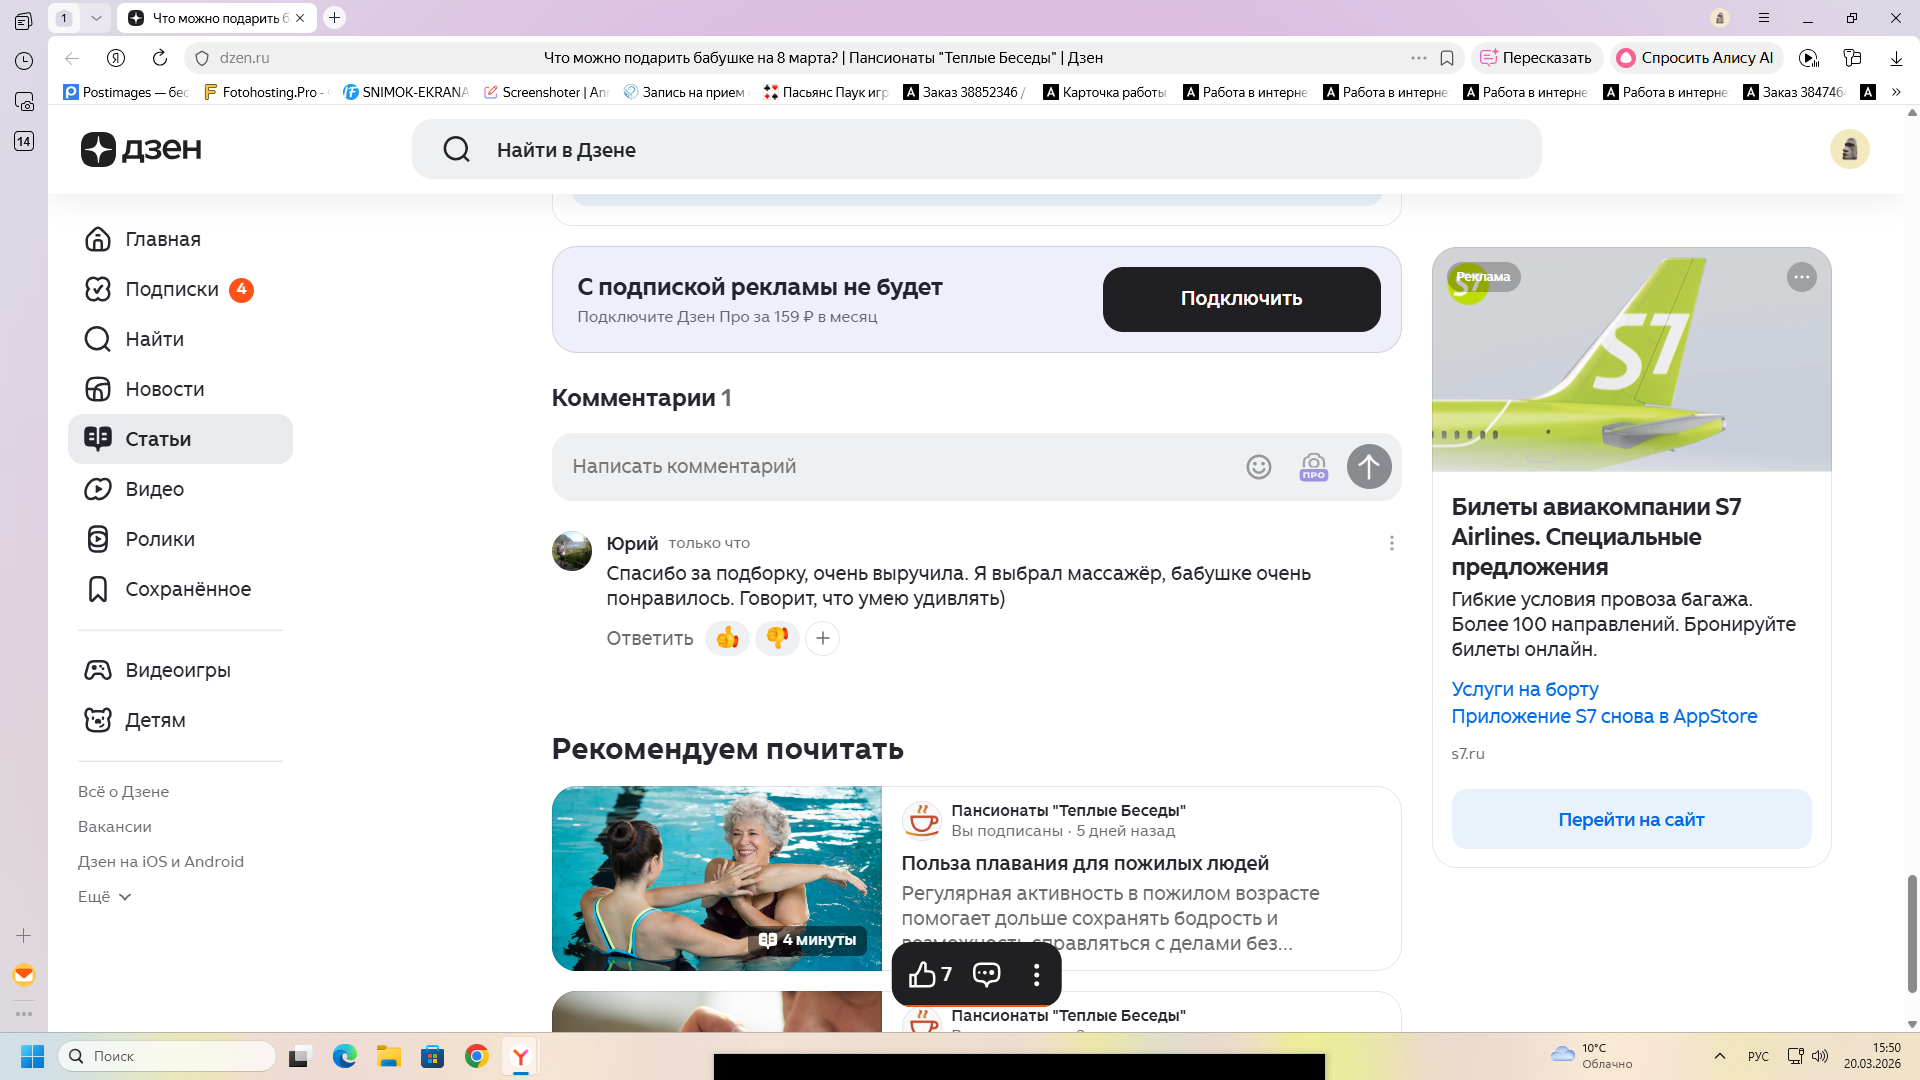Image resolution: width=1920 pixels, height=1080 pixels.
Task: Click the Подключить subscription button
Action: coord(1241,299)
